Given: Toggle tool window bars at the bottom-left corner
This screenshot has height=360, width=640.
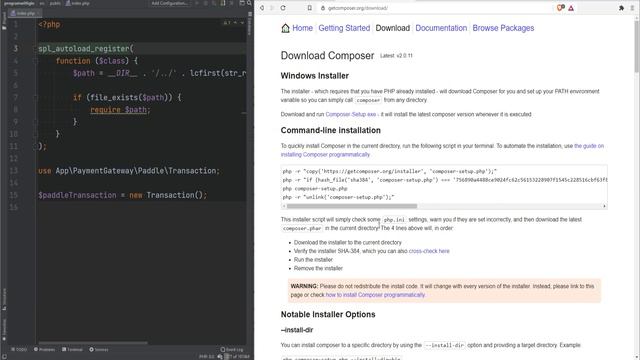Looking at the screenshot, I should click(4, 356).
